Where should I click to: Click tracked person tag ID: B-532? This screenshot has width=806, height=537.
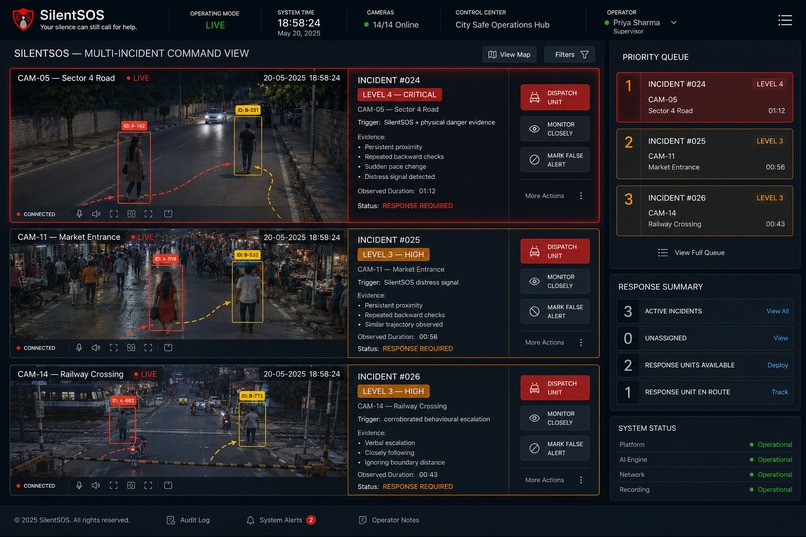click(247, 255)
